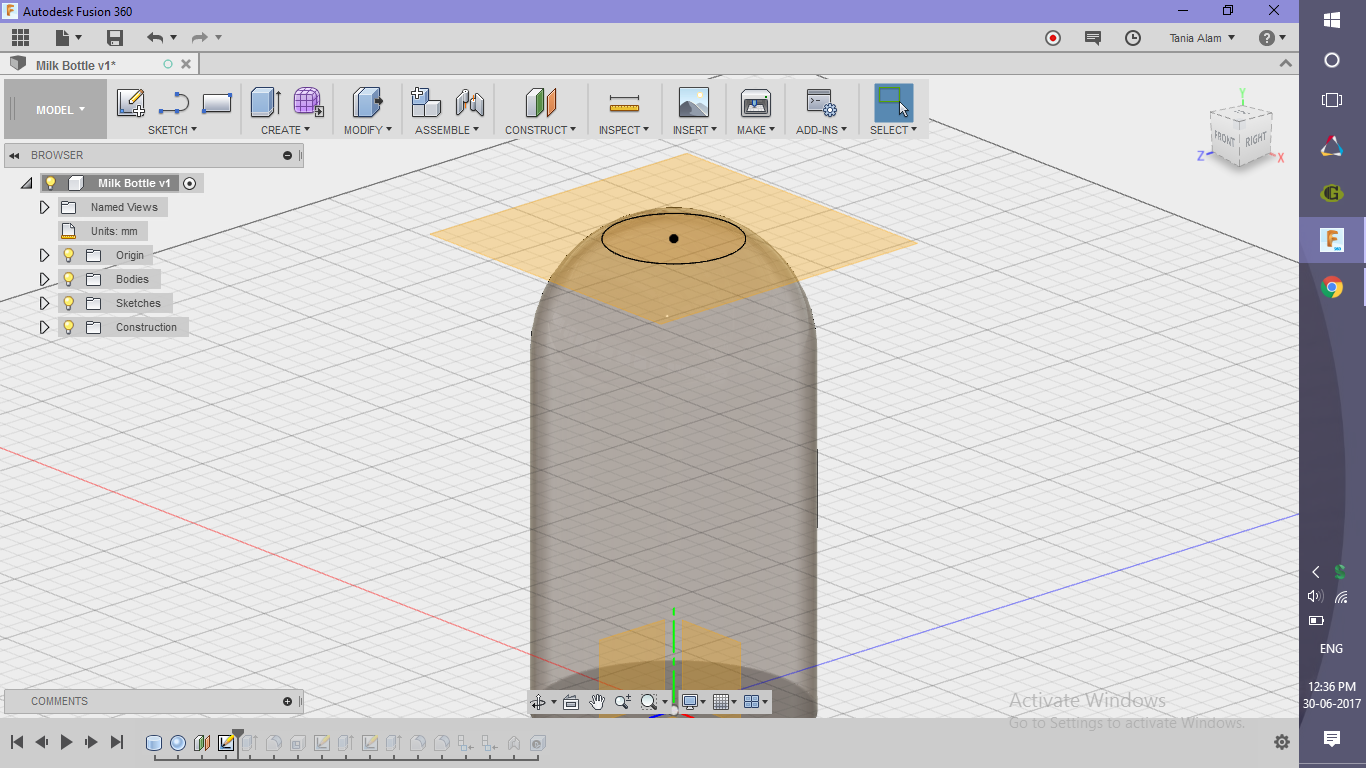The width and height of the screenshot is (1366, 768).
Task: Collapse the Browser panel arrows
Action: [x=14, y=155]
